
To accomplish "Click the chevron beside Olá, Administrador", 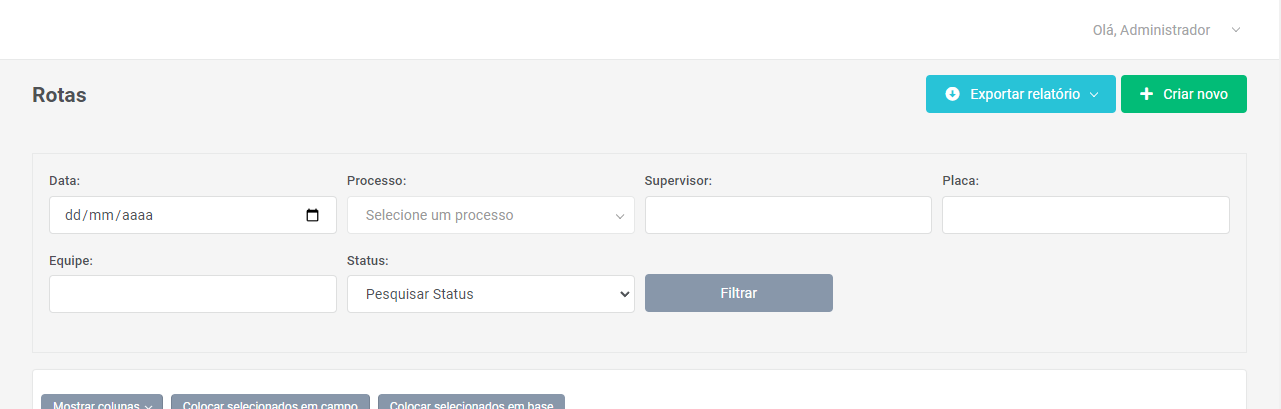I will point(1236,30).
